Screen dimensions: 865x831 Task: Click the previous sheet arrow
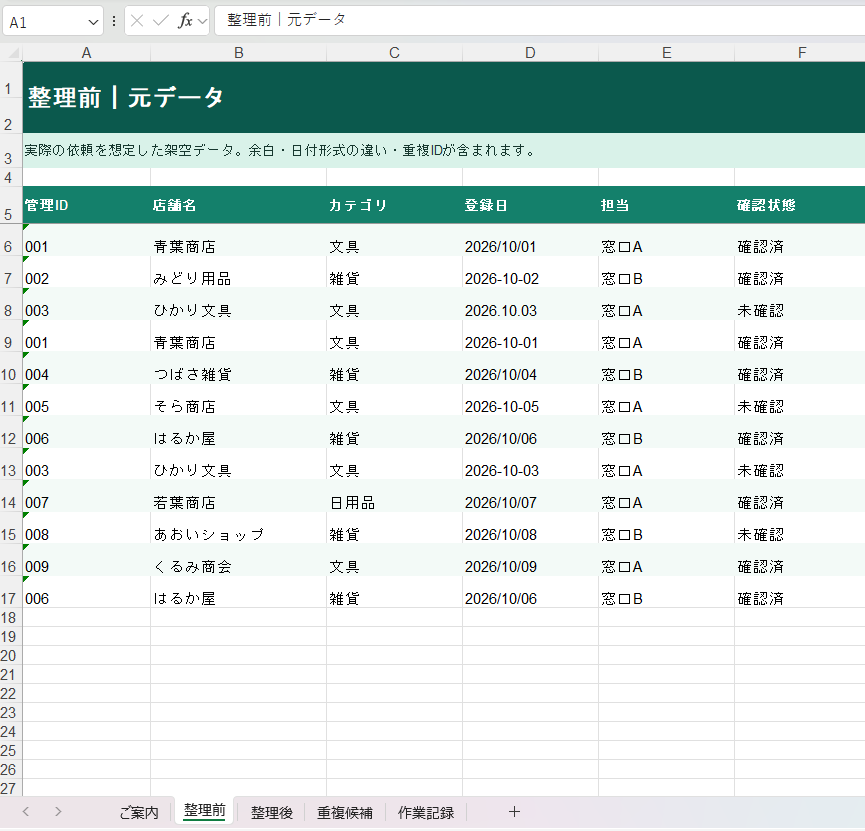(25, 812)
